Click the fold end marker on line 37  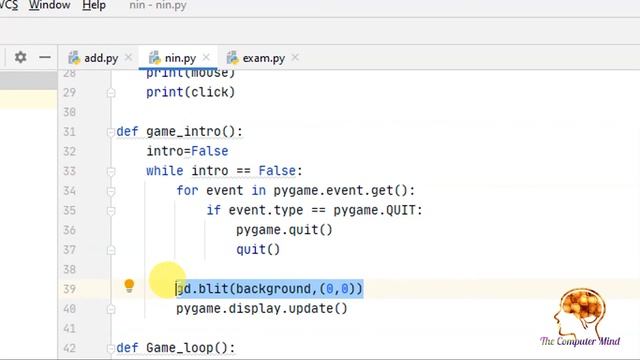tap(111, 250)
